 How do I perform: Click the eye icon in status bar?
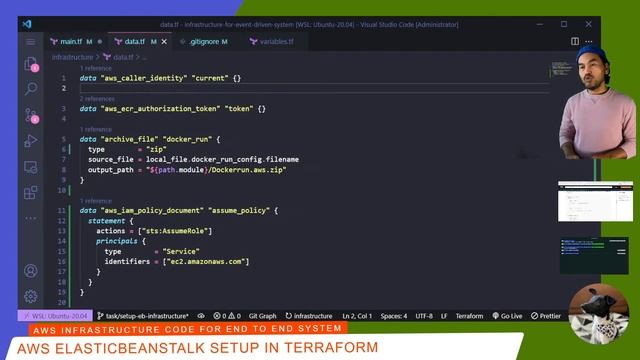[x=201, y=316]
